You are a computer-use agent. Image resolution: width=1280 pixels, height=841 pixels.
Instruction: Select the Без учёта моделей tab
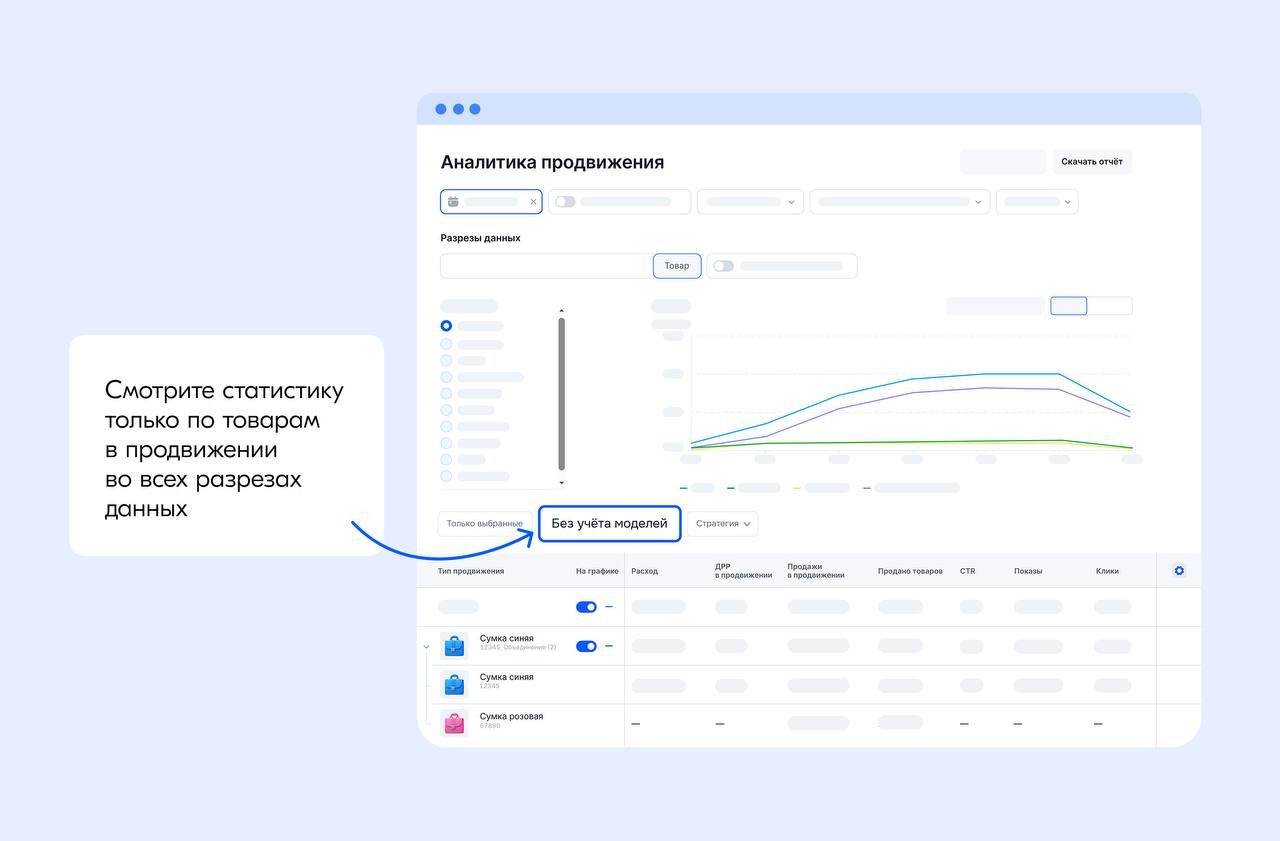pyautogui.click(x=610, y=524)
